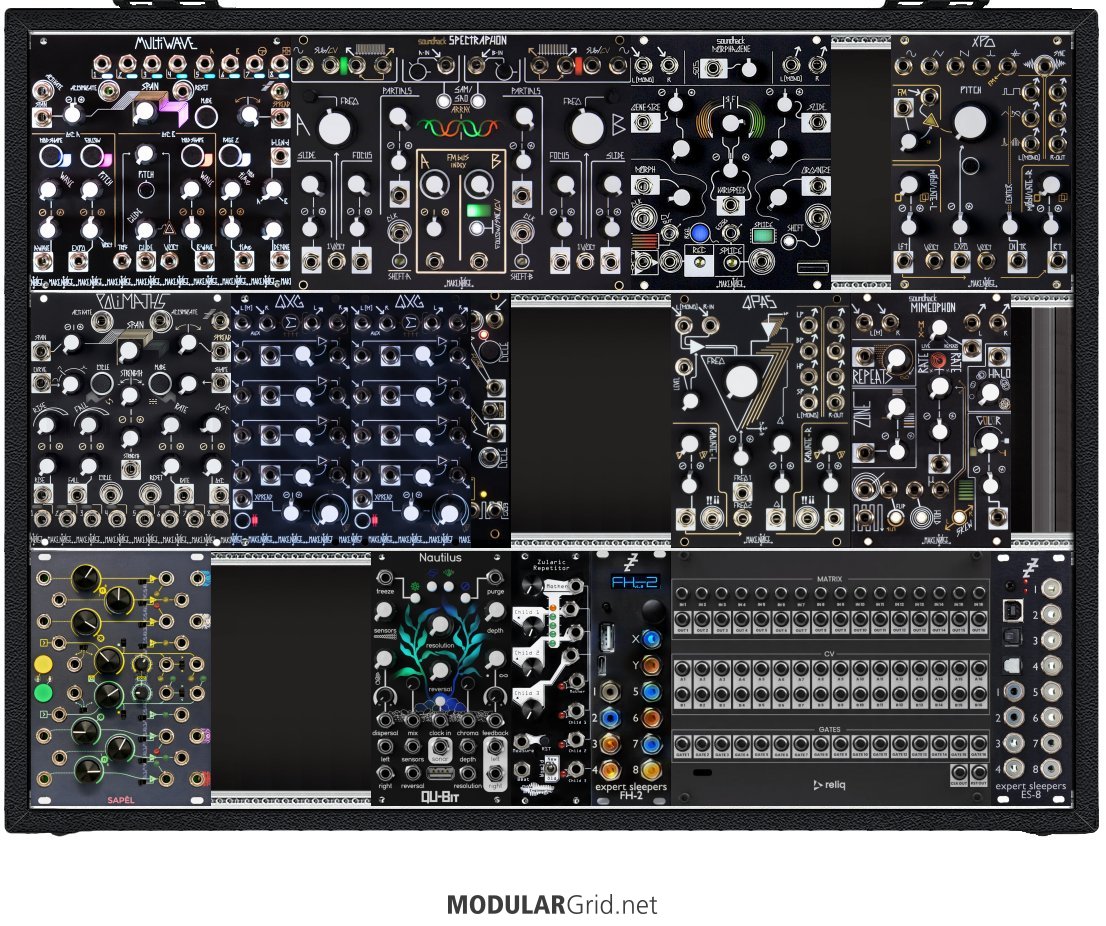Click the FH-2 X output jack

point(651,639)
